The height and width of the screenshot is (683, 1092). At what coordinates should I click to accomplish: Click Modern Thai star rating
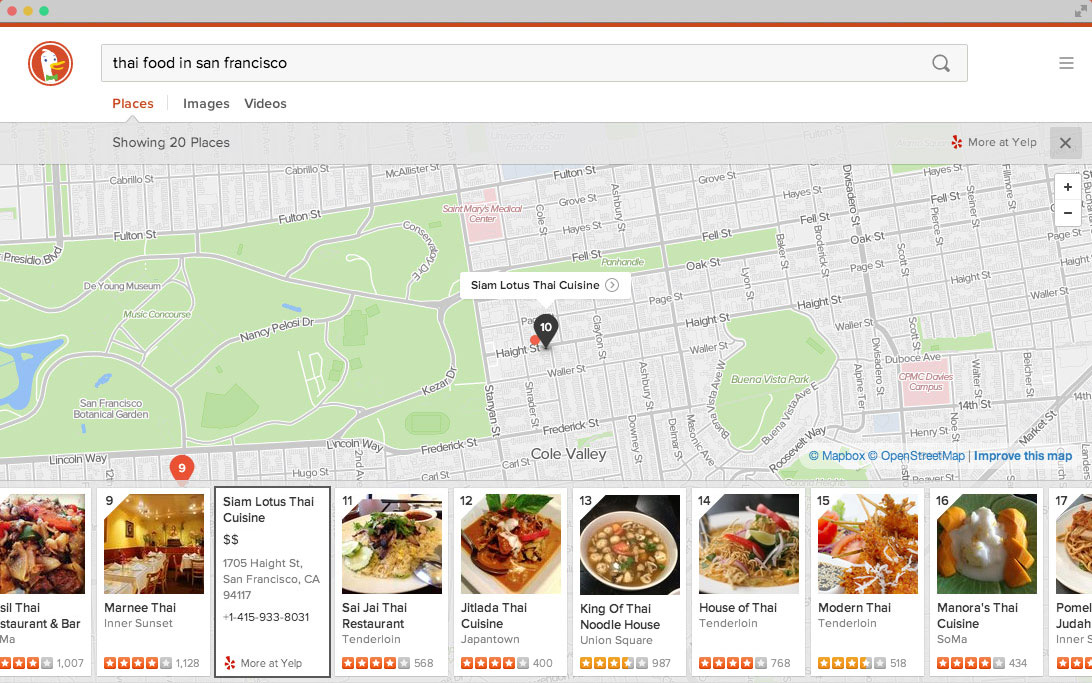852,663
